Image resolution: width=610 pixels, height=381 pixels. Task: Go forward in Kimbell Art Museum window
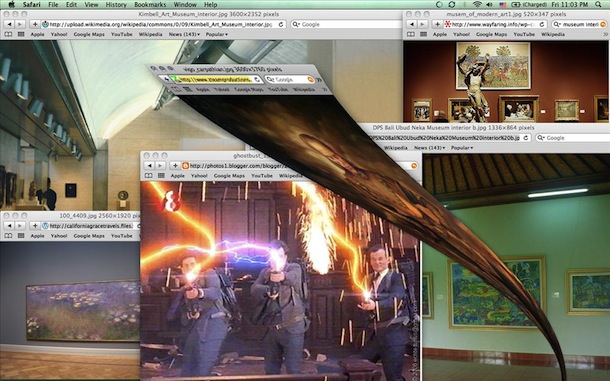coord(19,24)
